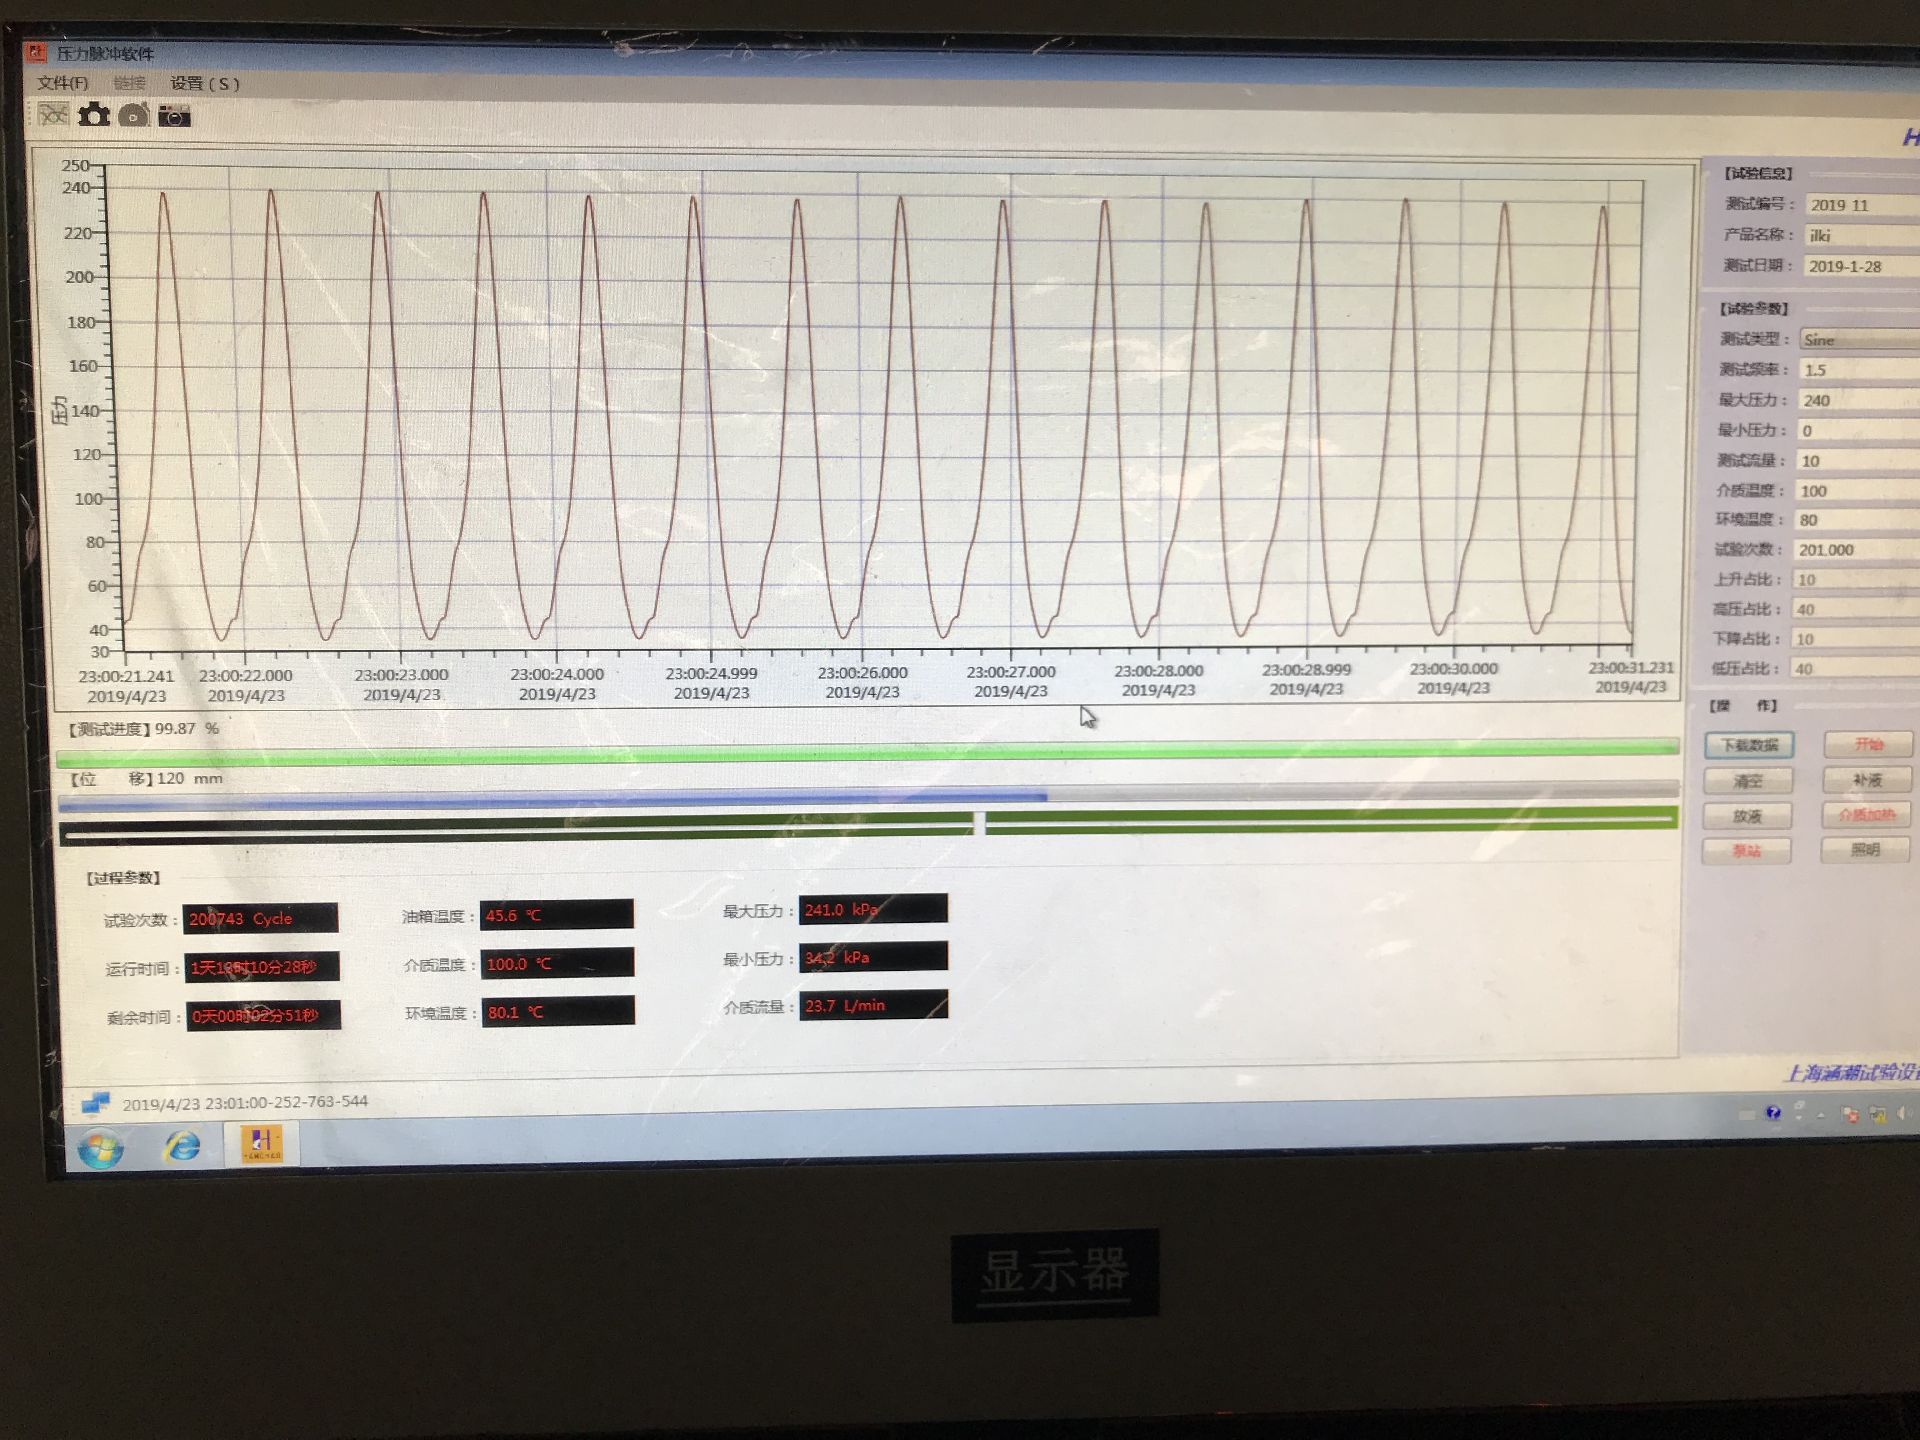Screen dimensions: 1920x1440
Task: Click the 产品名称 field showing ilki
Action: [1863, 236]
